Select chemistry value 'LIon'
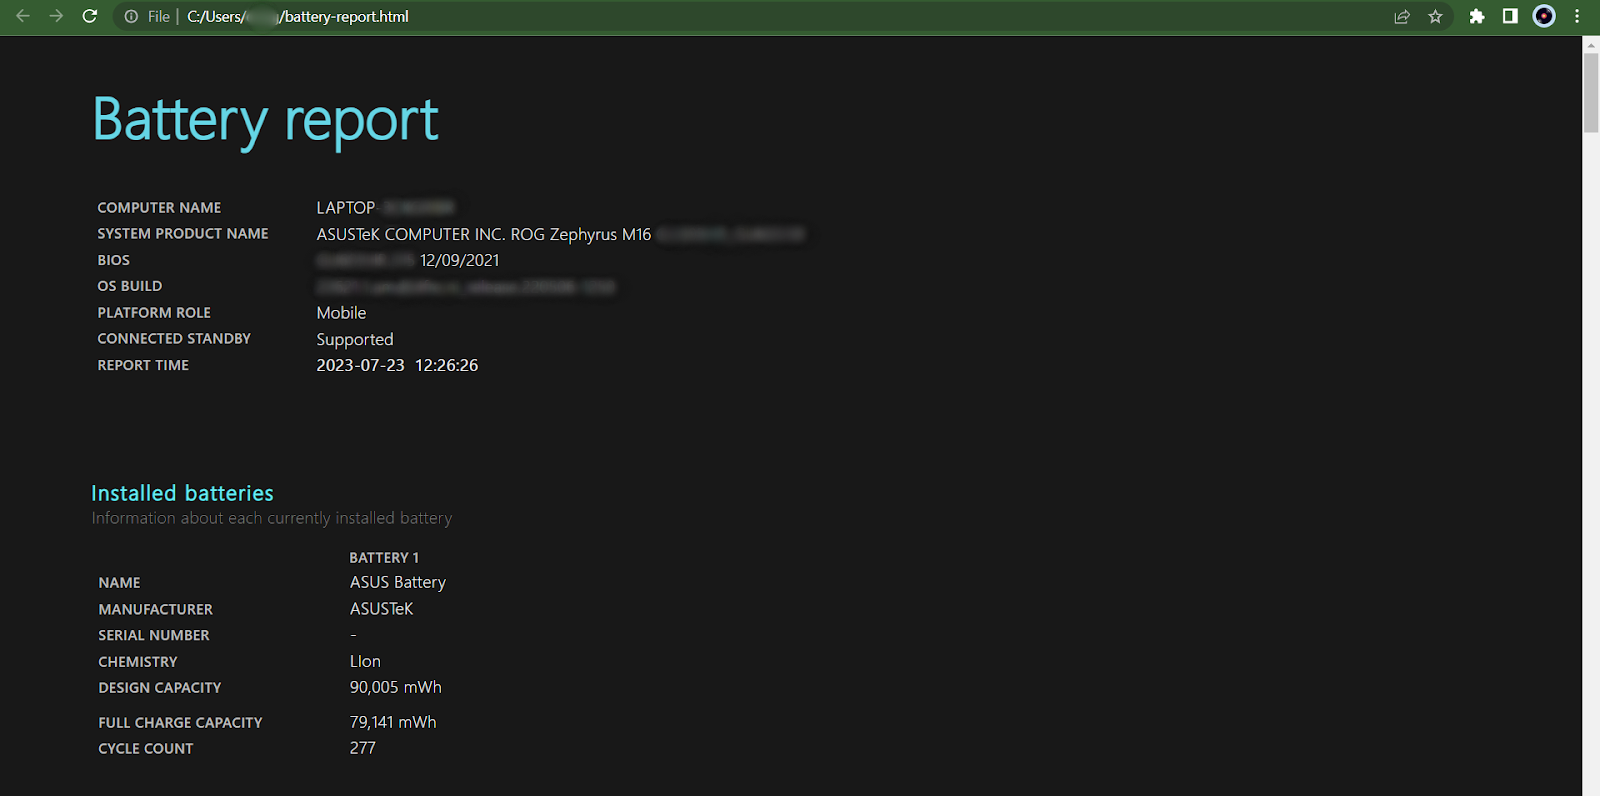The image size is (1600, 796). (x=365, y=662)
